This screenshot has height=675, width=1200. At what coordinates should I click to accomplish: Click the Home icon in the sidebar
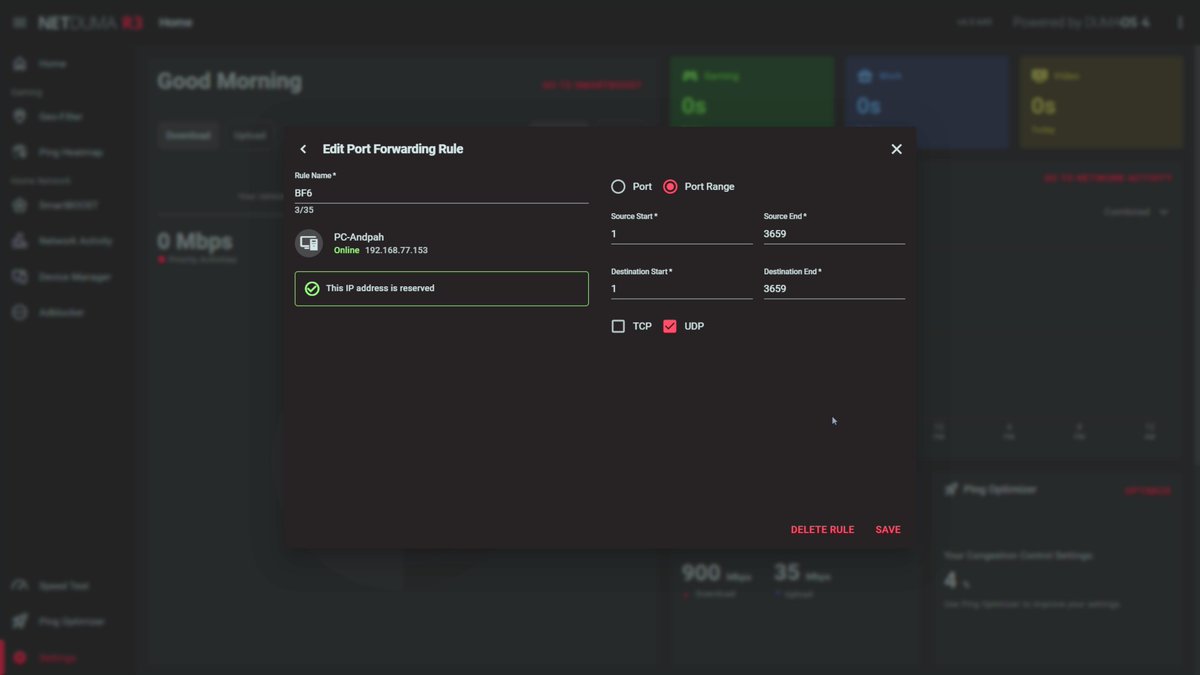pyautogui.click(x=19, y=64)
